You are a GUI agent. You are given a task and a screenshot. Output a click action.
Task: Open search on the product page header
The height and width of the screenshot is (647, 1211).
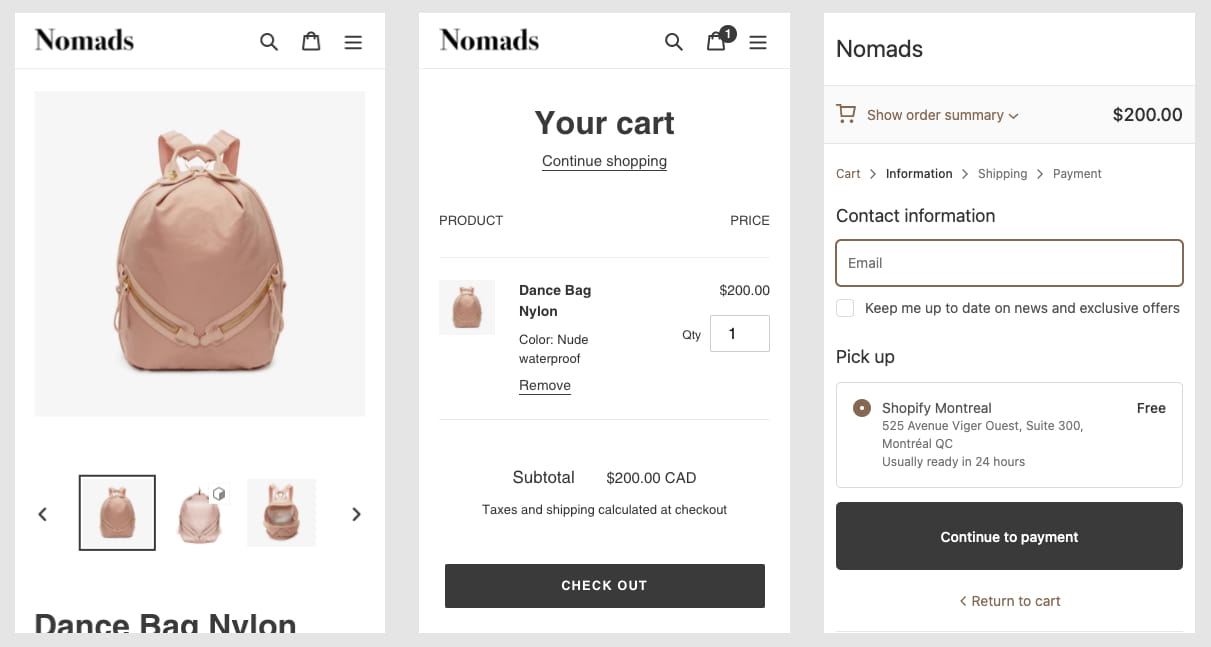[269, 41]
